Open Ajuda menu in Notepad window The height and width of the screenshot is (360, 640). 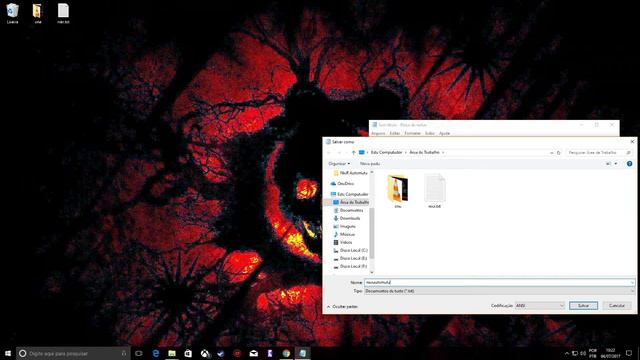444,133
